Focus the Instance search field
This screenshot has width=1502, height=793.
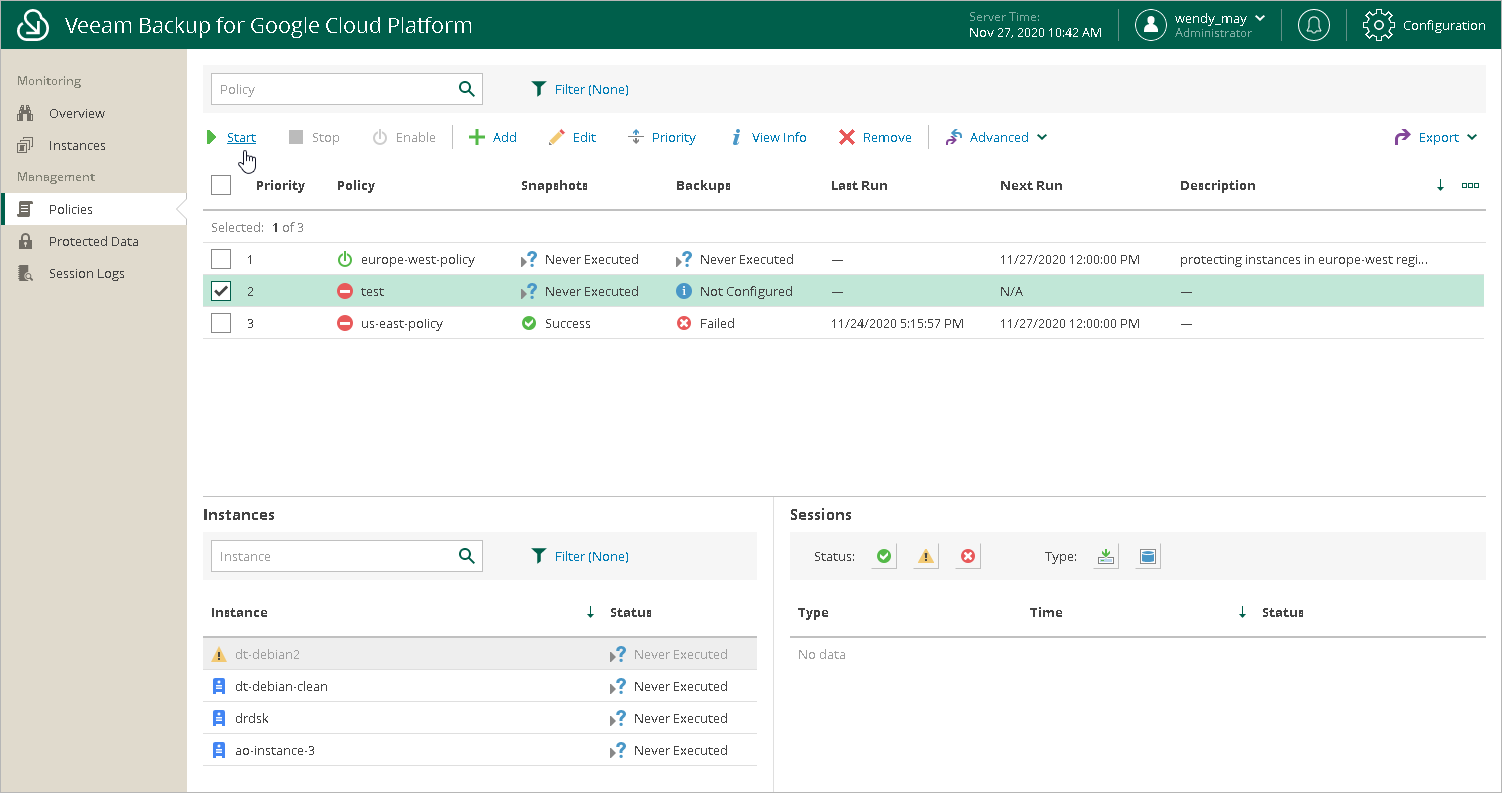332,556
